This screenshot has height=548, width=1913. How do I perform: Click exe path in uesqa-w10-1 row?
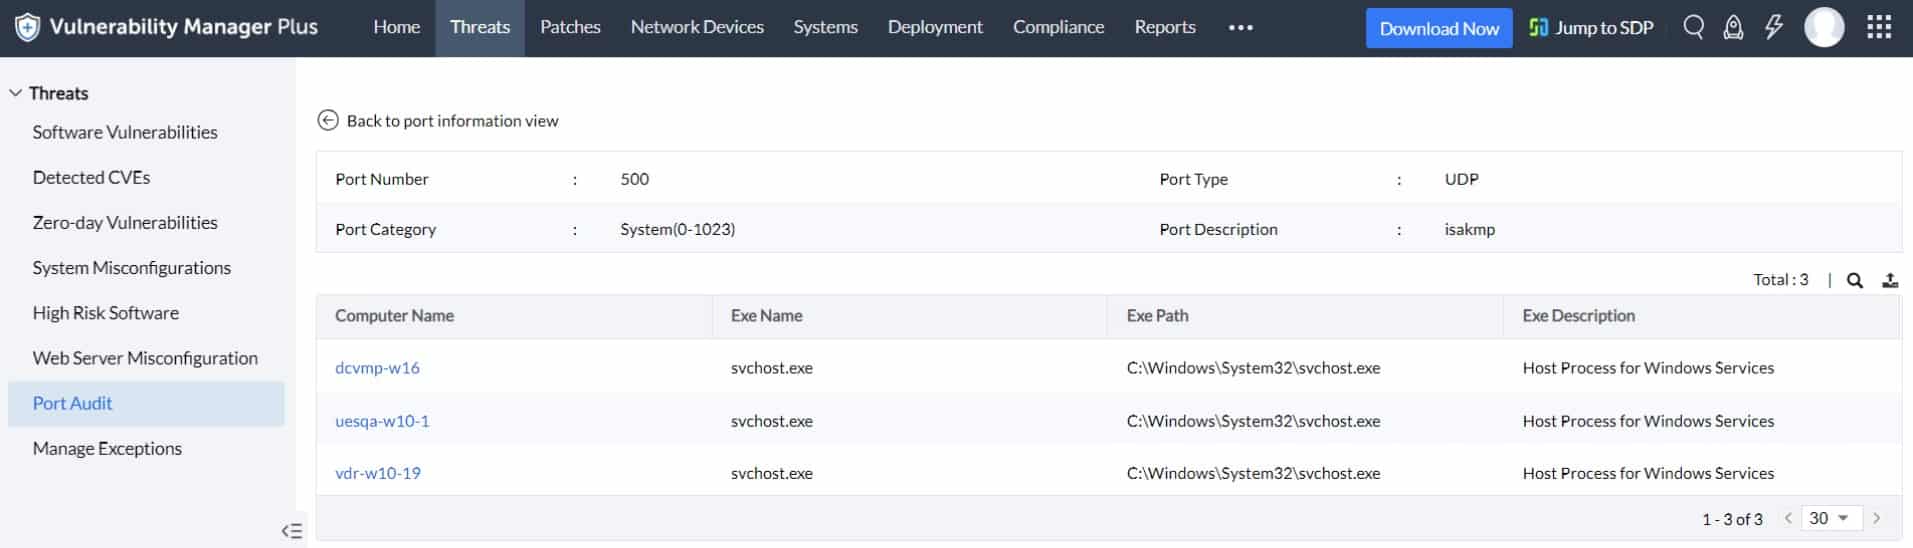1253,421
